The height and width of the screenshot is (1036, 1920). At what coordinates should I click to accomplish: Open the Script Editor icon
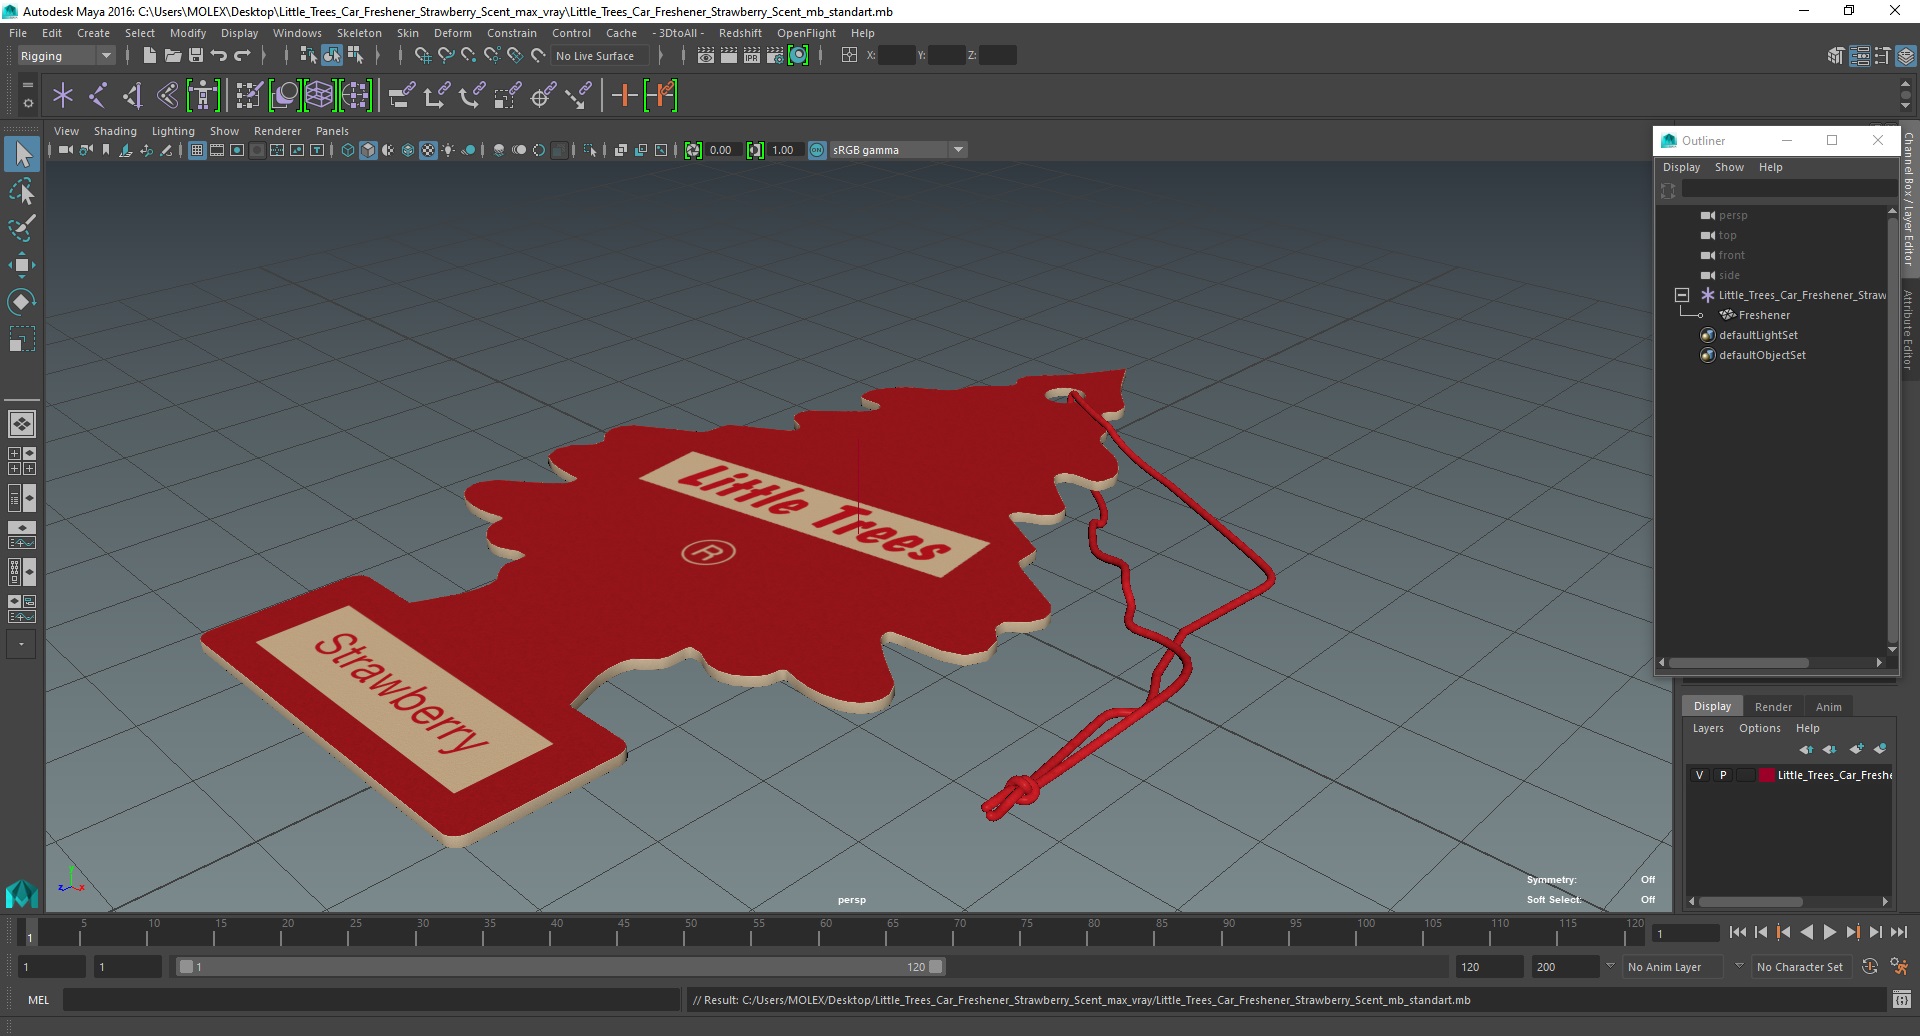[x=1901, y=999]
